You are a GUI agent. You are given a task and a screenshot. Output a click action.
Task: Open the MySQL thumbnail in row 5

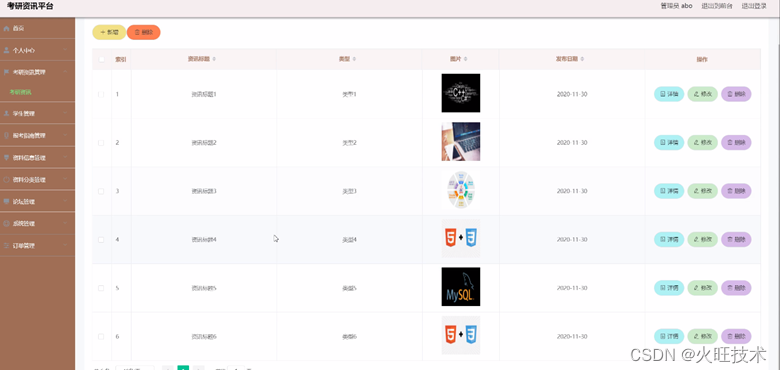click(x=461, y=287)
